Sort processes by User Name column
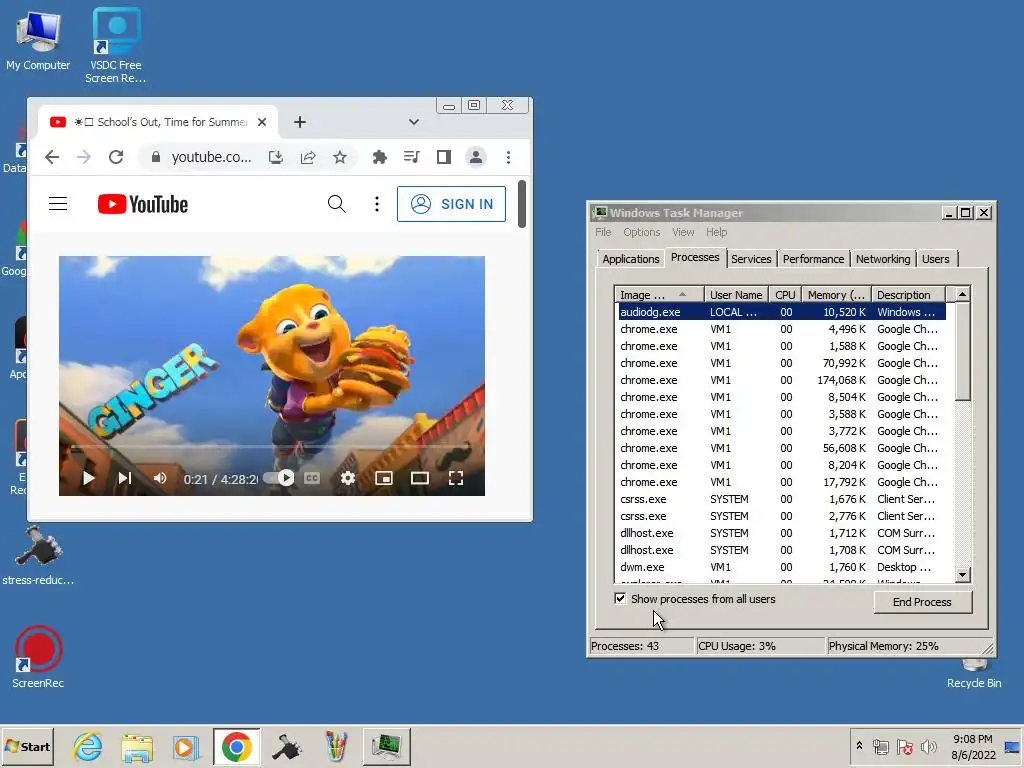 (736, 295)
